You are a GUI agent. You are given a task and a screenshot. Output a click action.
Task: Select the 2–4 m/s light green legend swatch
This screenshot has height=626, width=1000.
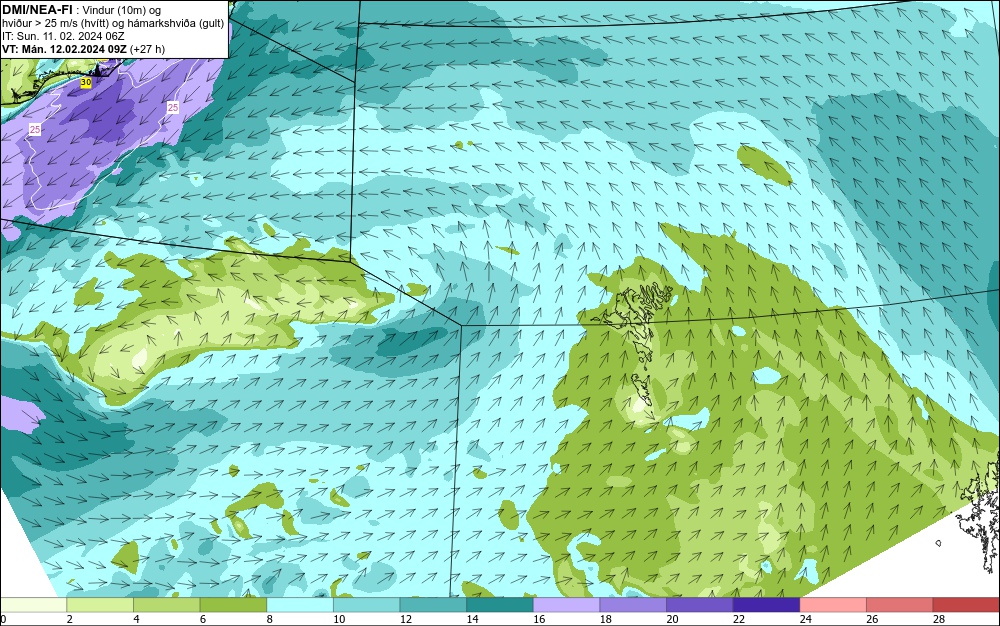coord(99,605)
